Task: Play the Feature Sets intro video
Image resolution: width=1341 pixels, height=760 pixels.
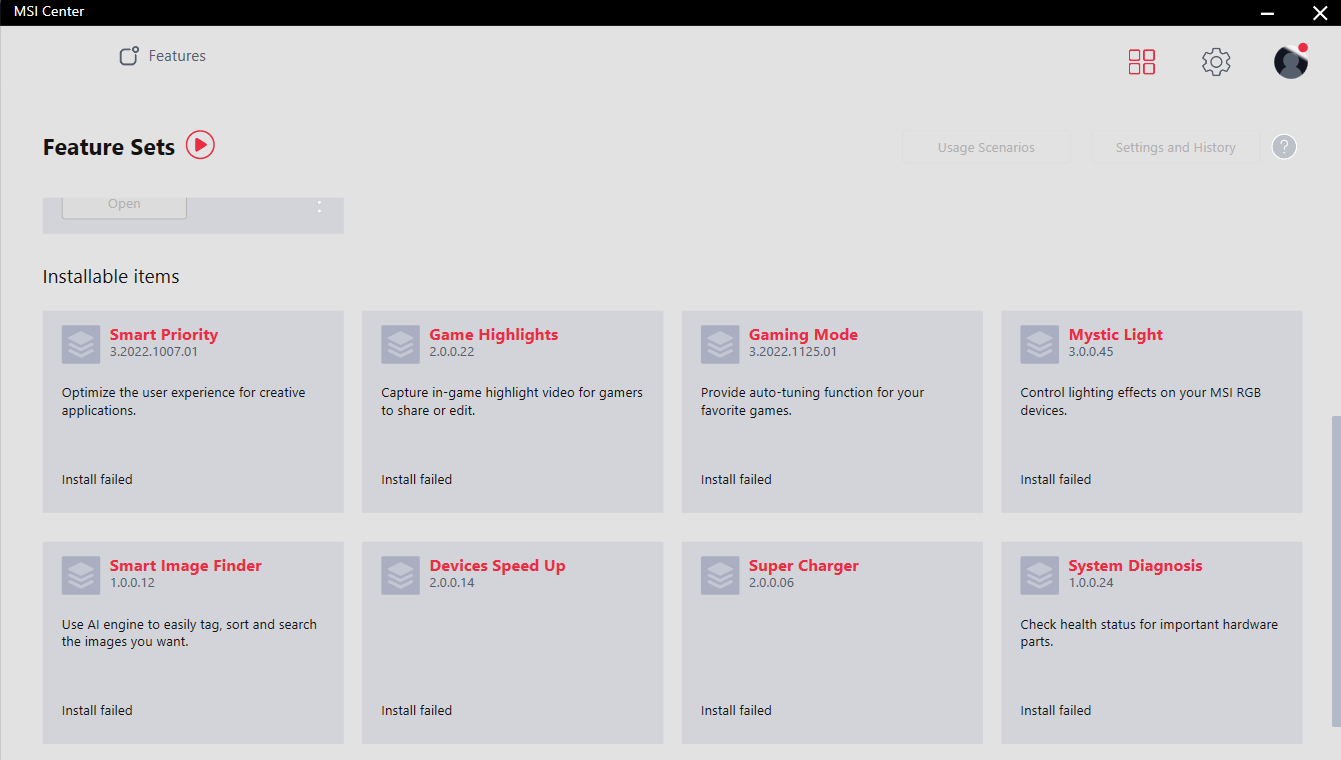Action: coord(200,145)
